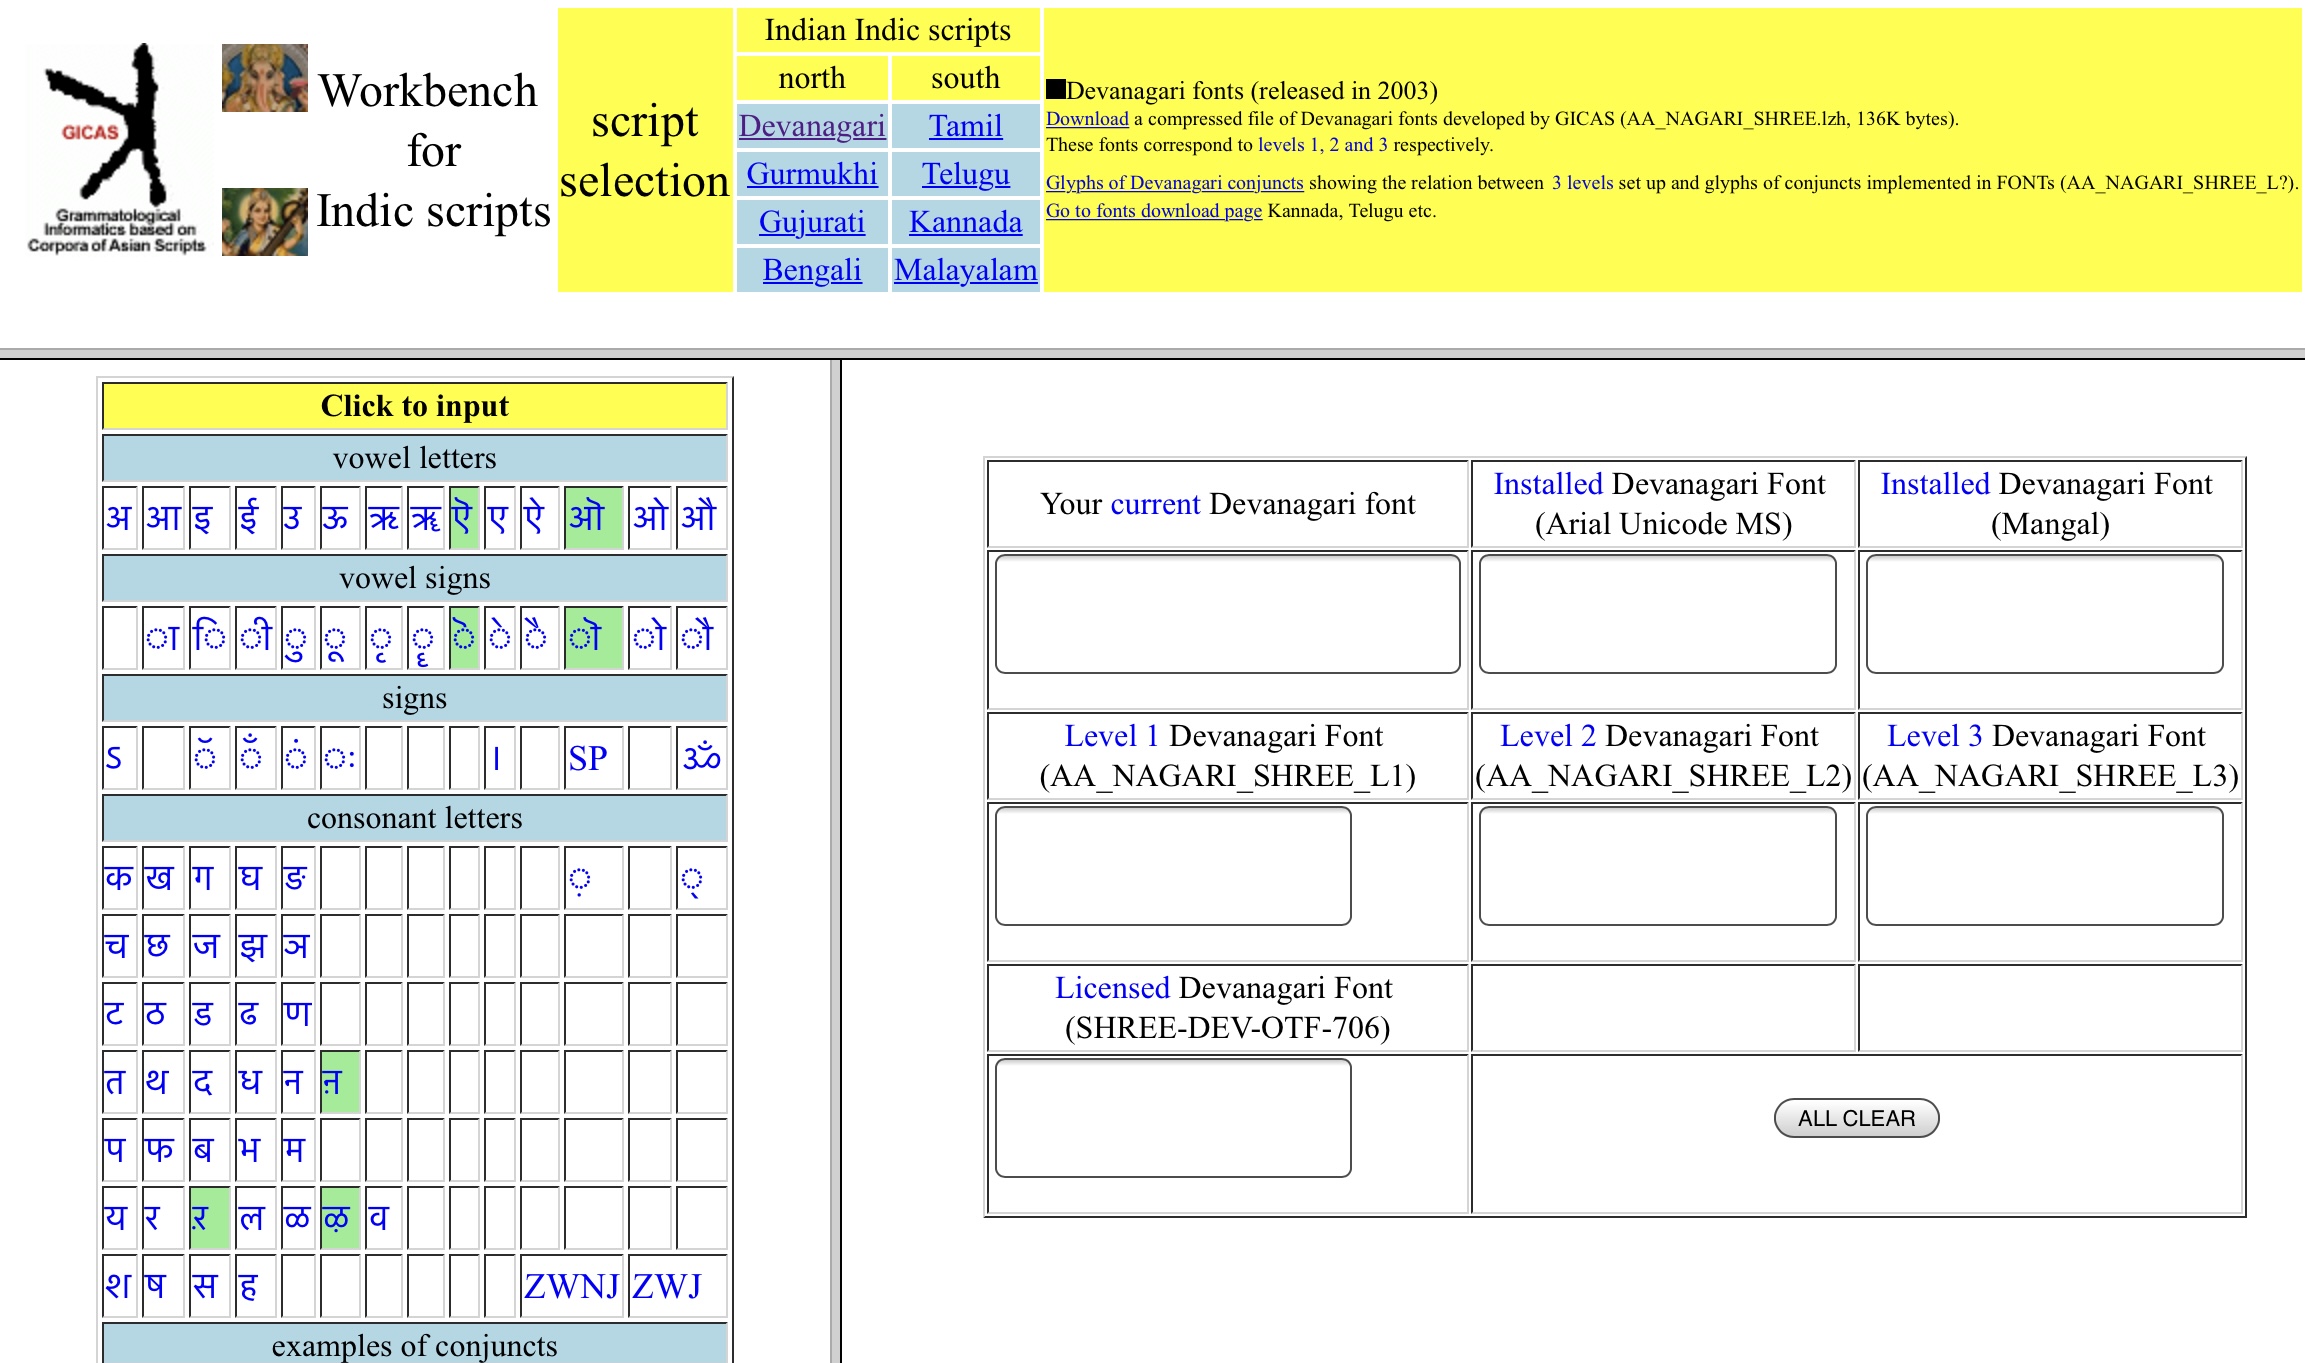The height and width of the screenshot is (1363, 2305).
Task: Focus the current Devanagari font text box
Action: click(1227, 614)
